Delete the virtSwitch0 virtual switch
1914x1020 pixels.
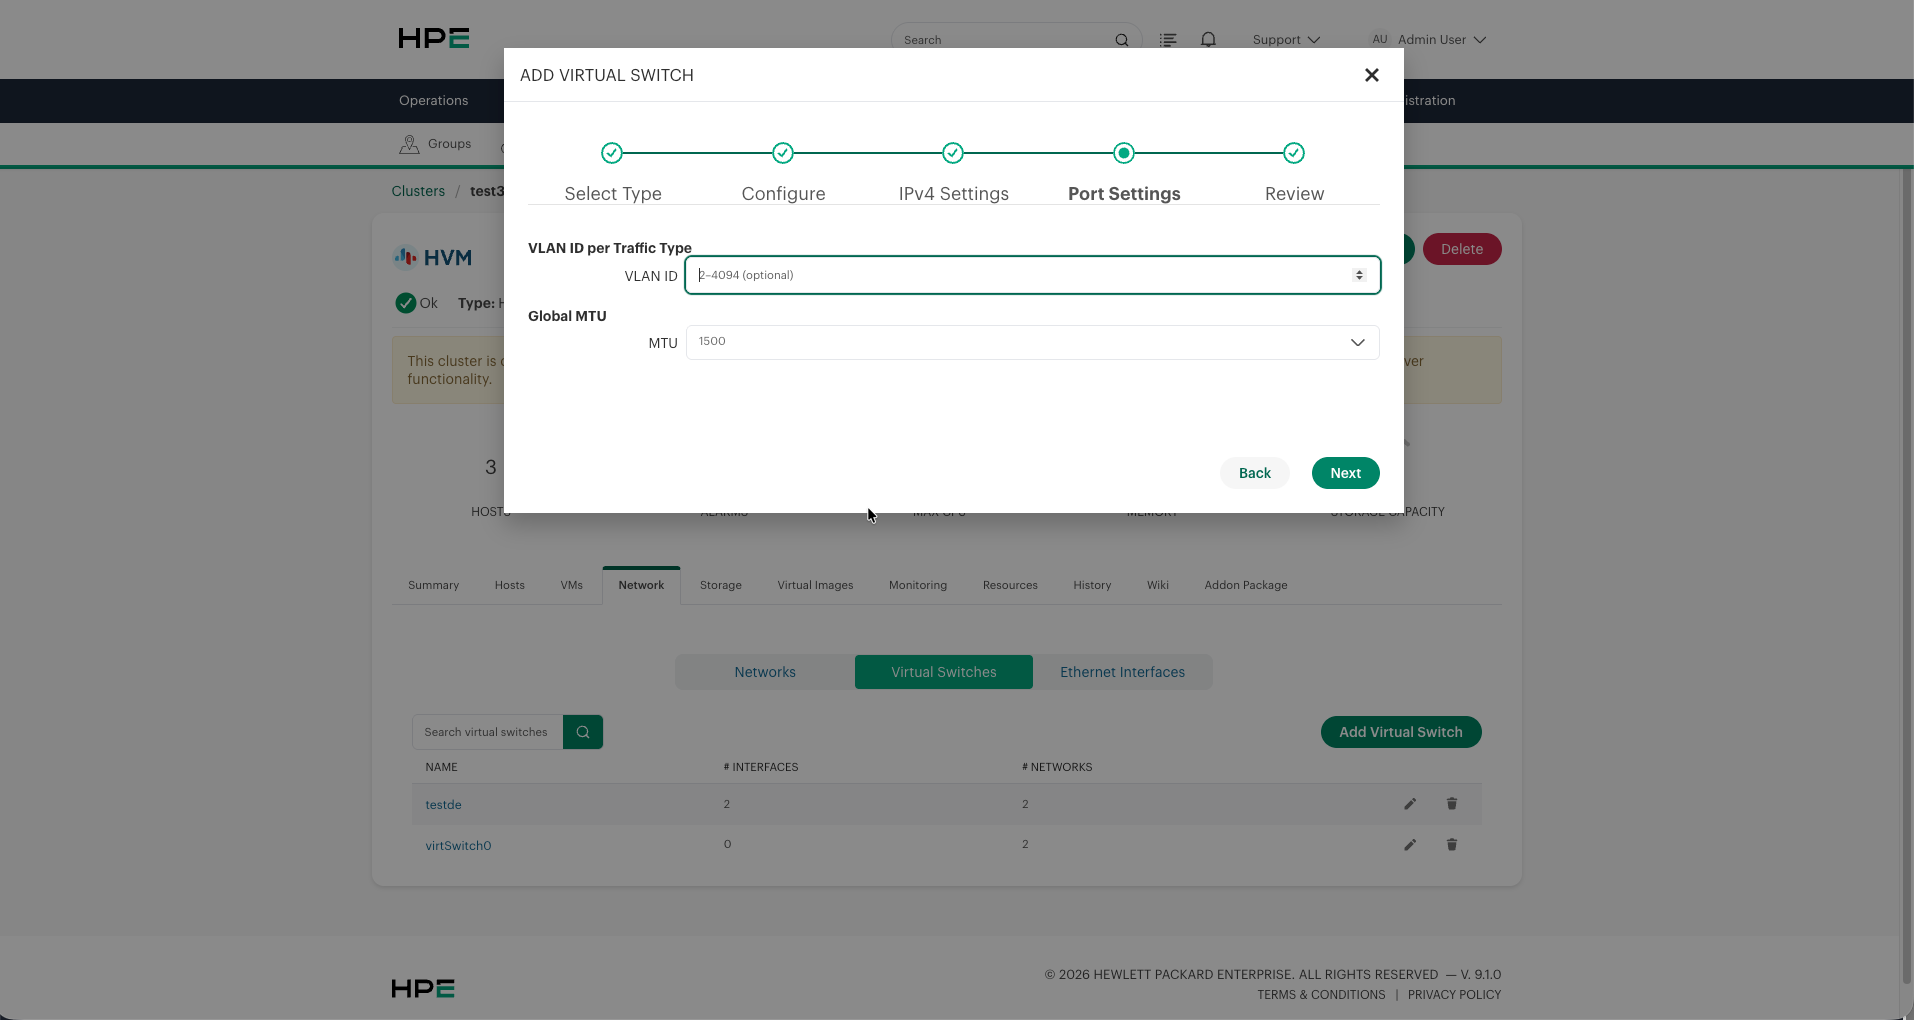pyautogui.click(x=1452, y=845)
